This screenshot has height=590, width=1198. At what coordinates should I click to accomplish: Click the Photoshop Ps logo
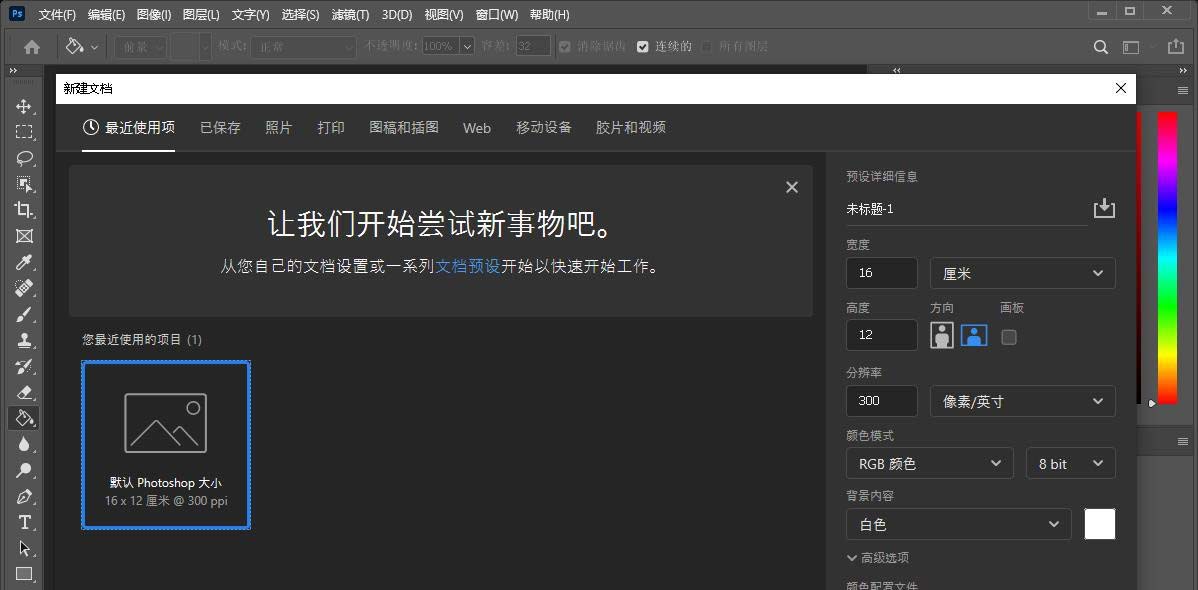pyautogui.click(x=16, y=14)
